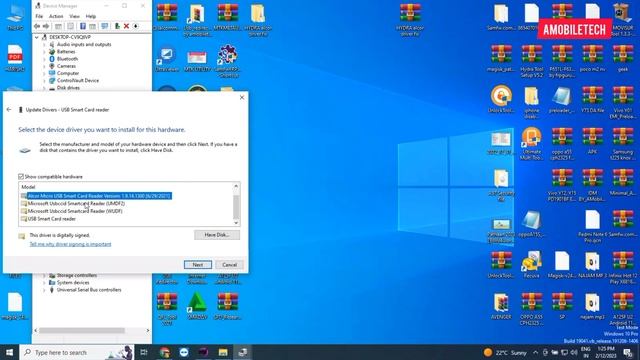640x360 pixels.
Task: Open clock showing 1:25 PM
Action: [606, 352]
